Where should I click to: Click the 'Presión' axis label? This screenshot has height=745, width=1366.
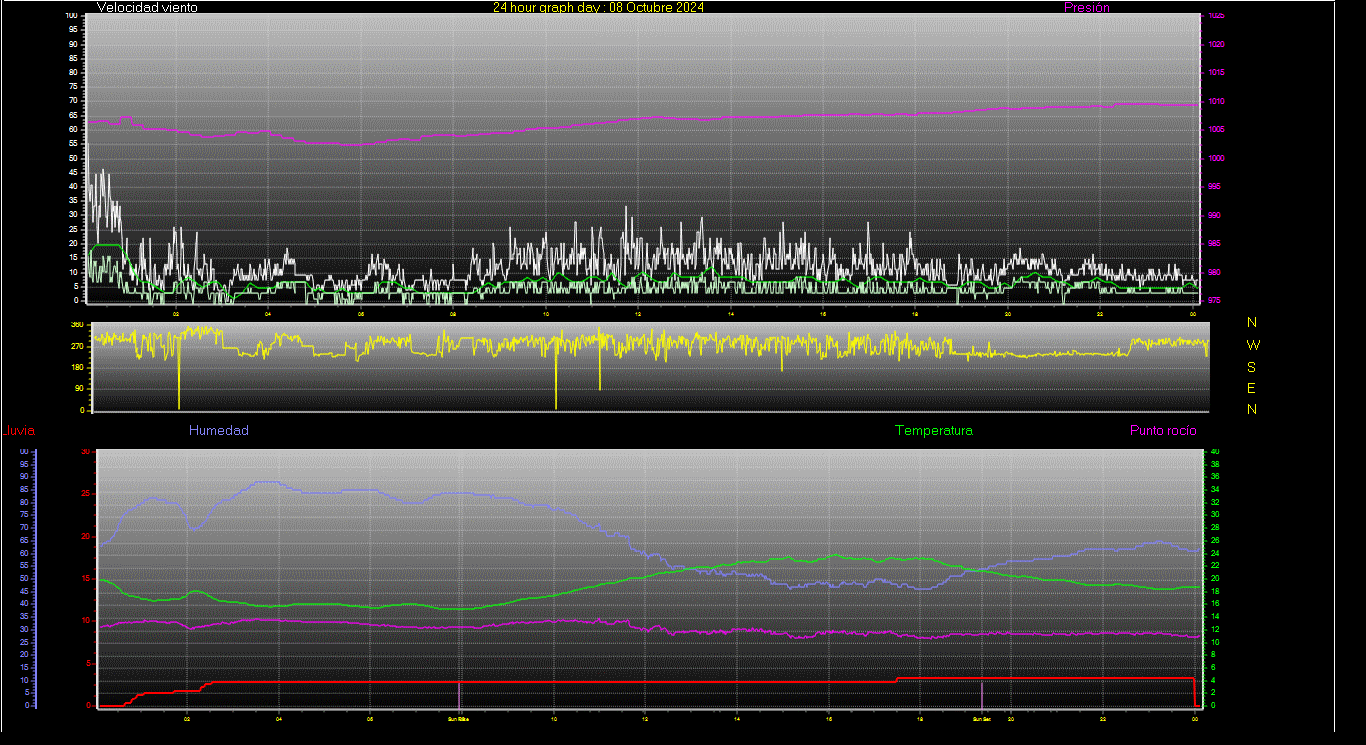click(1087, 7)
